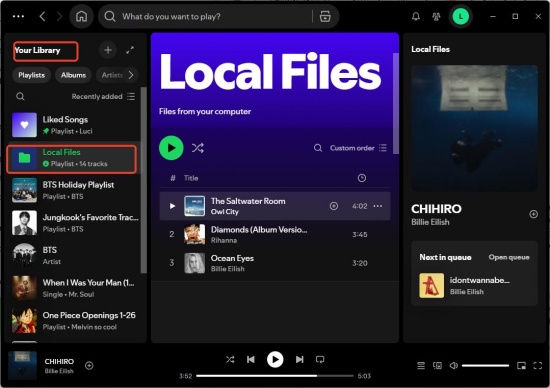Open Billie Eilish link under CHIHIRO title
The image size is (550, 388).
[430, 222]
